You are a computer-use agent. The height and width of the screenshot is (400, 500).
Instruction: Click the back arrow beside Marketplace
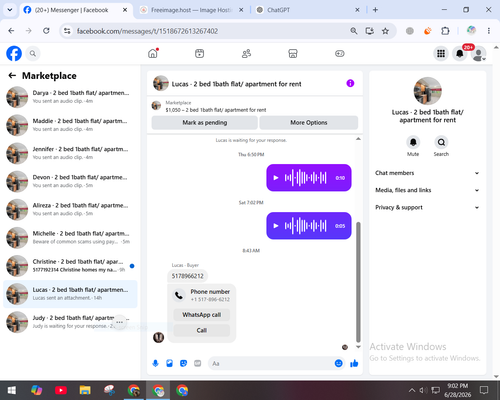point(12,76)
